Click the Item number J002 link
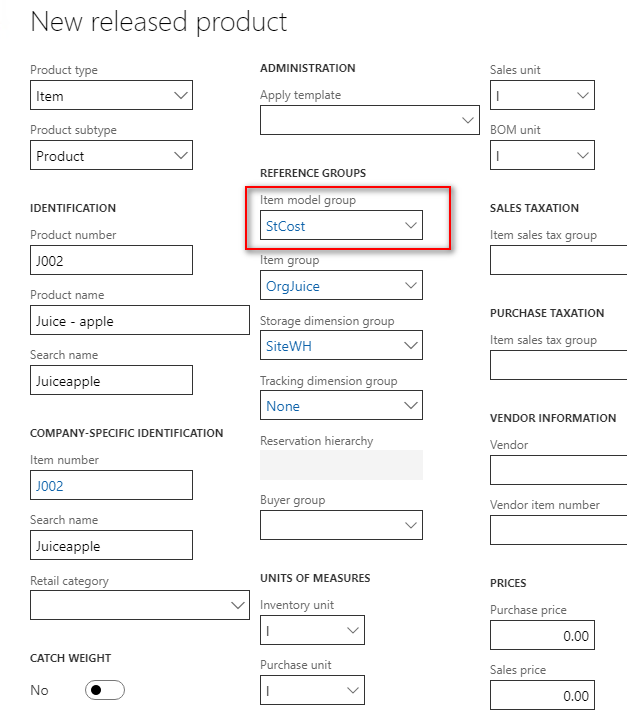This screenshot has width=627, height=720. coord(50,486)
